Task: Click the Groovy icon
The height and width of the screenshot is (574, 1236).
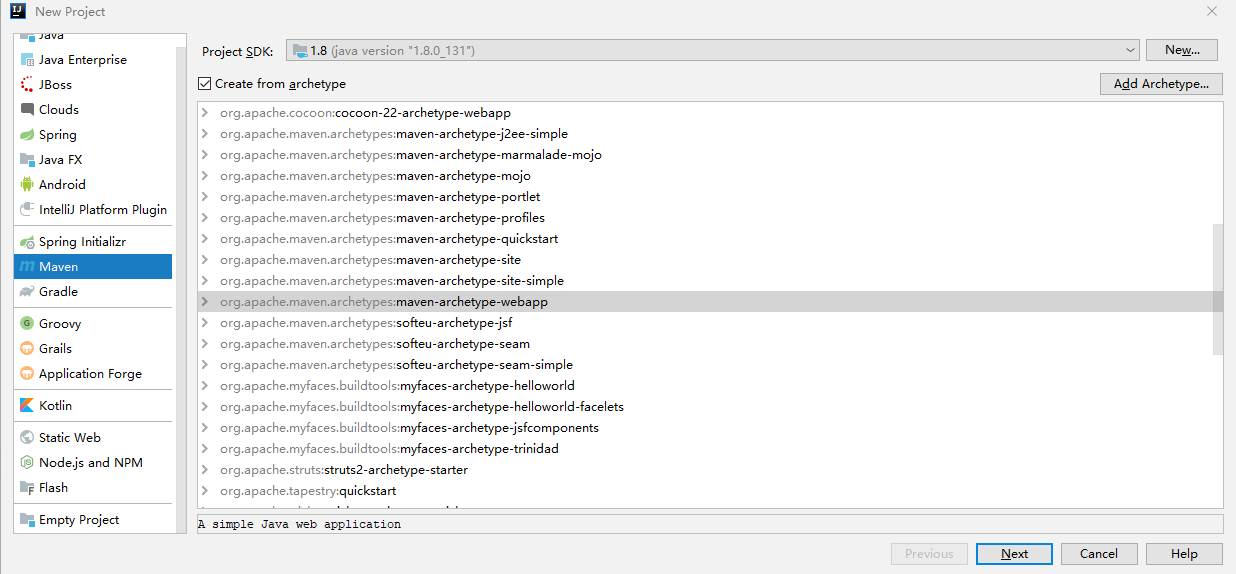Action: (27, 324)
